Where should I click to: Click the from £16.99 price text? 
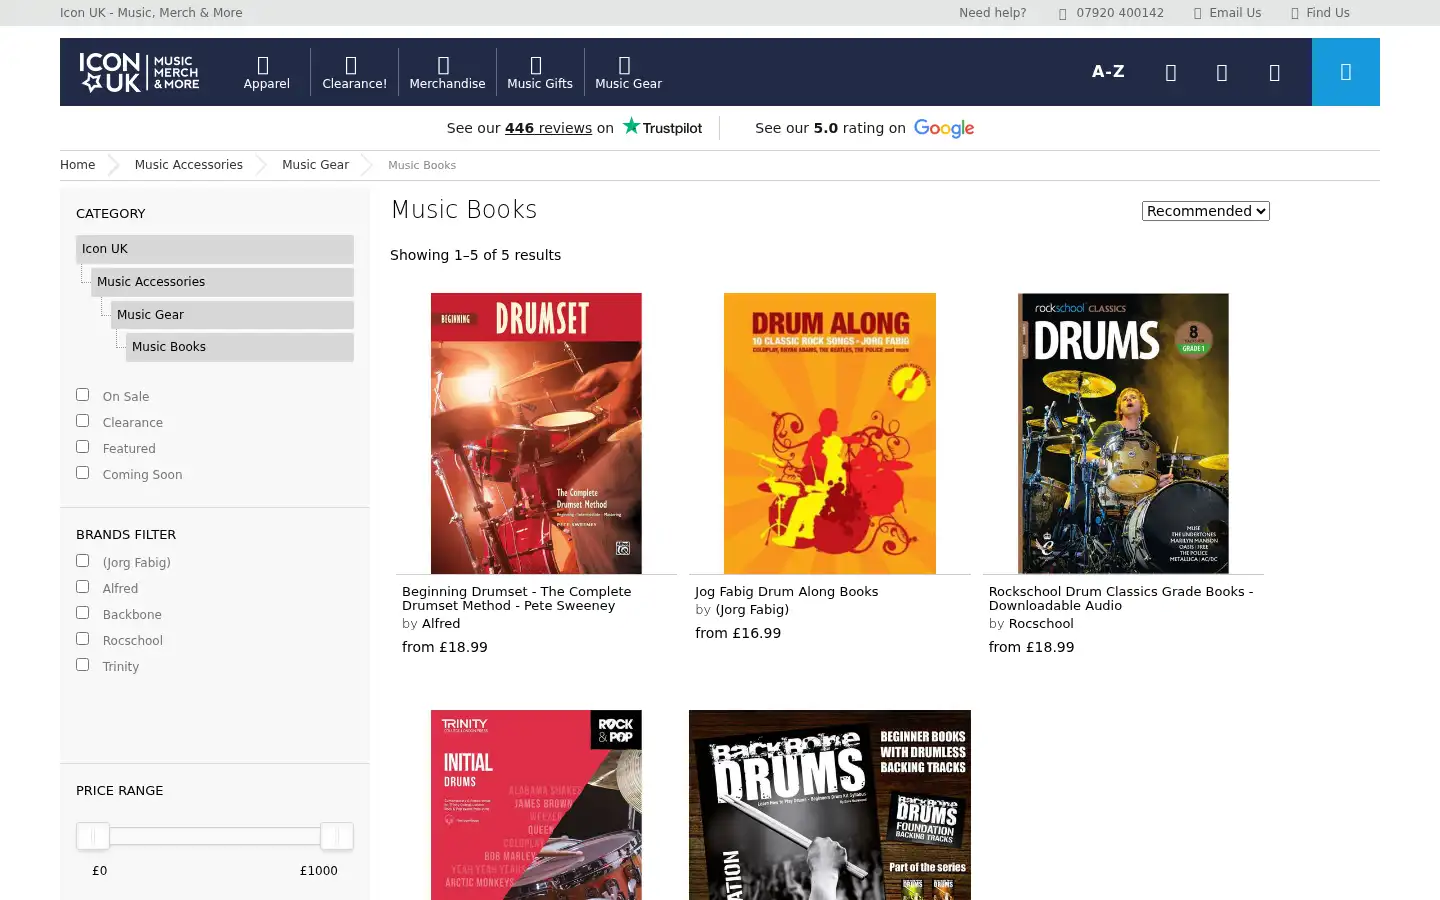(738, 634)
